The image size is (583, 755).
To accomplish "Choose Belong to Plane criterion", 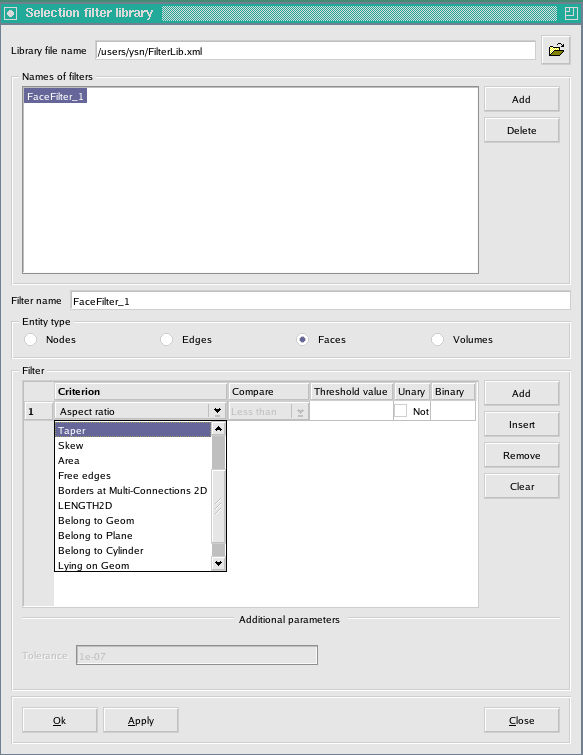I will tap(95, 535).
